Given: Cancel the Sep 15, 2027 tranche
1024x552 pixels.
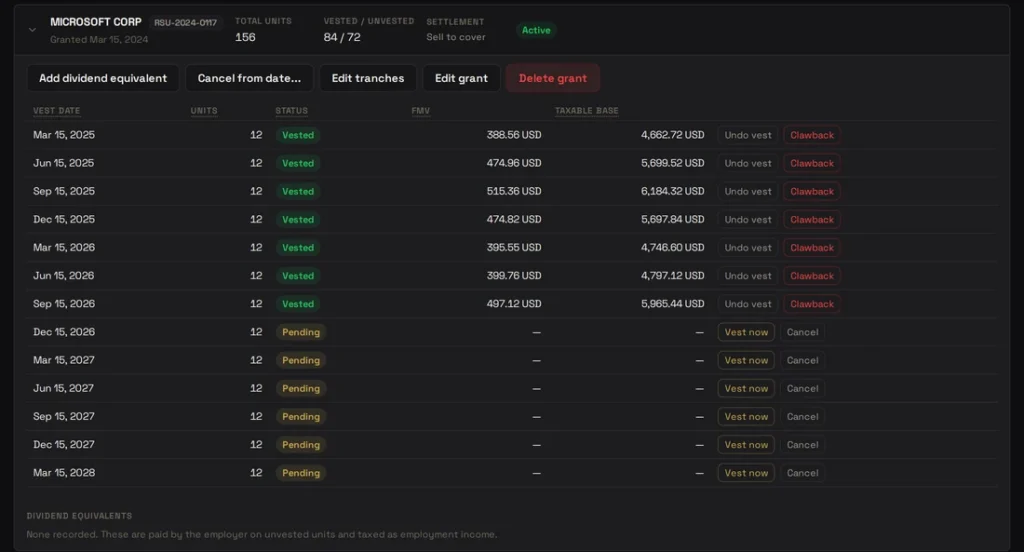Looking at the screenshot, I should pyautogui.click(x=803, y=416).
